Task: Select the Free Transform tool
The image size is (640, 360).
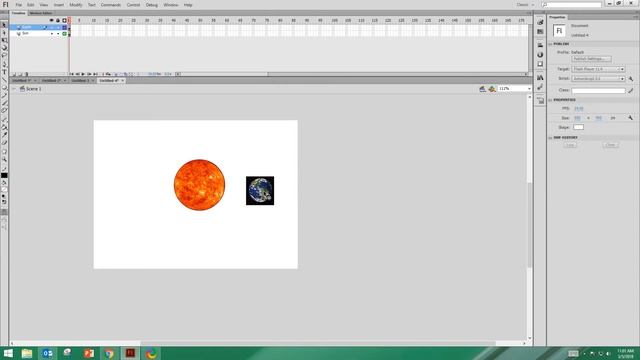Action: [4, 40]
